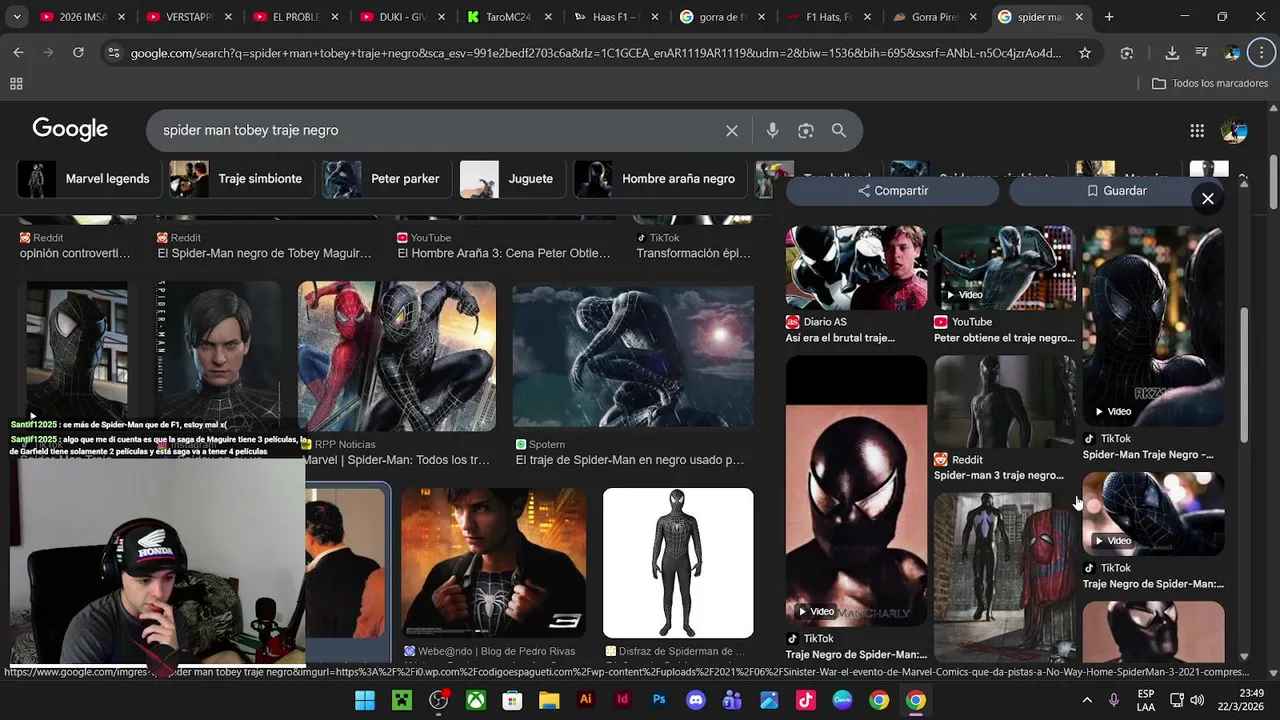Launch Minecraft from the taskbar
This screenshot has height=720, width=1280.
402,700
